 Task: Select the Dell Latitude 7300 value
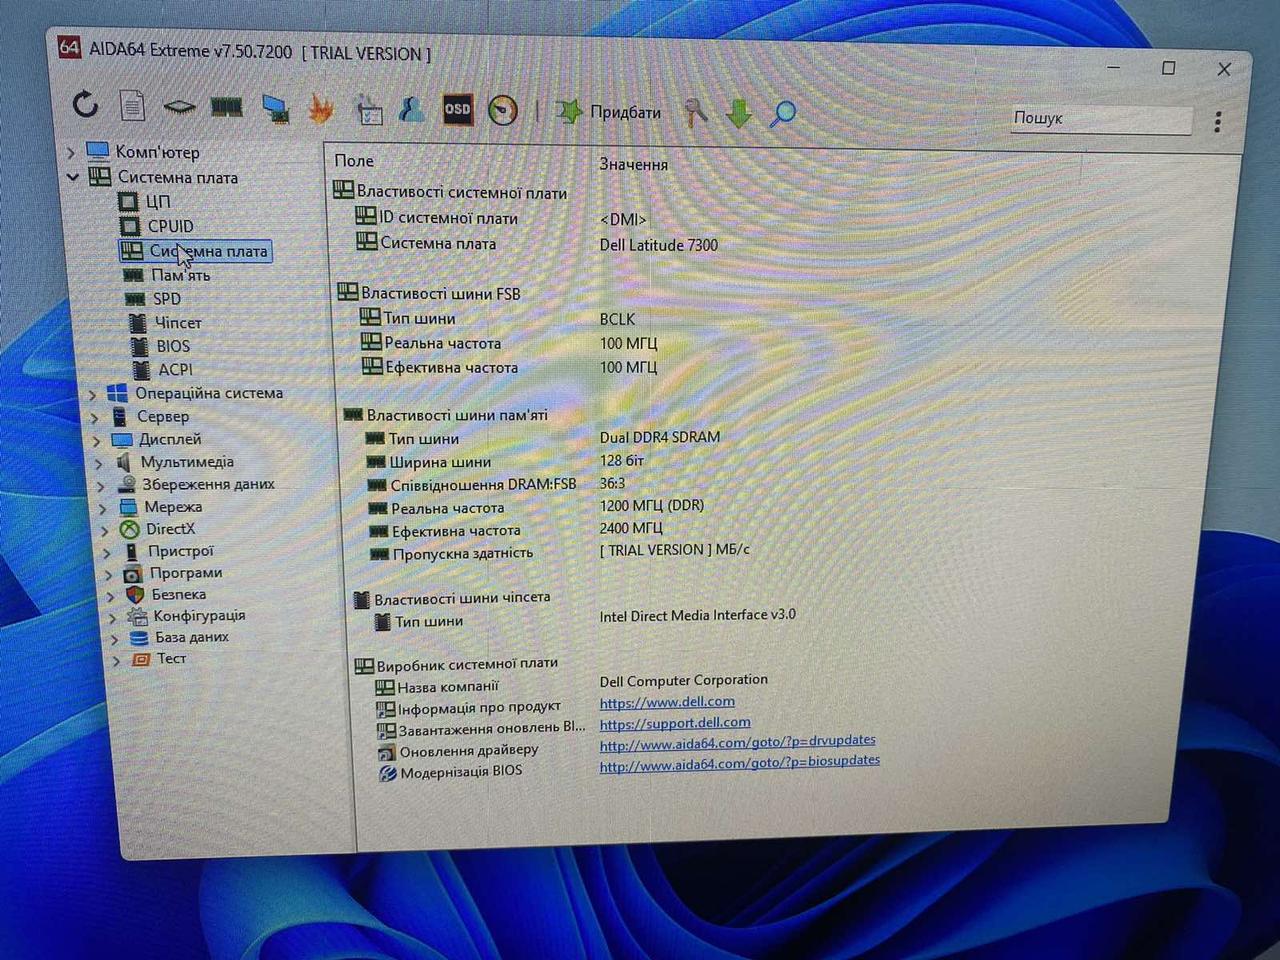pos(659,245)
